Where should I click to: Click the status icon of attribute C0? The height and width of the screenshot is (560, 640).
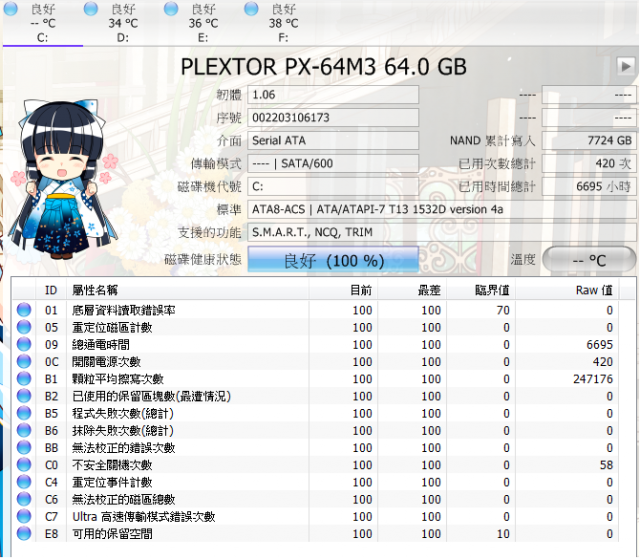point(24,464)
